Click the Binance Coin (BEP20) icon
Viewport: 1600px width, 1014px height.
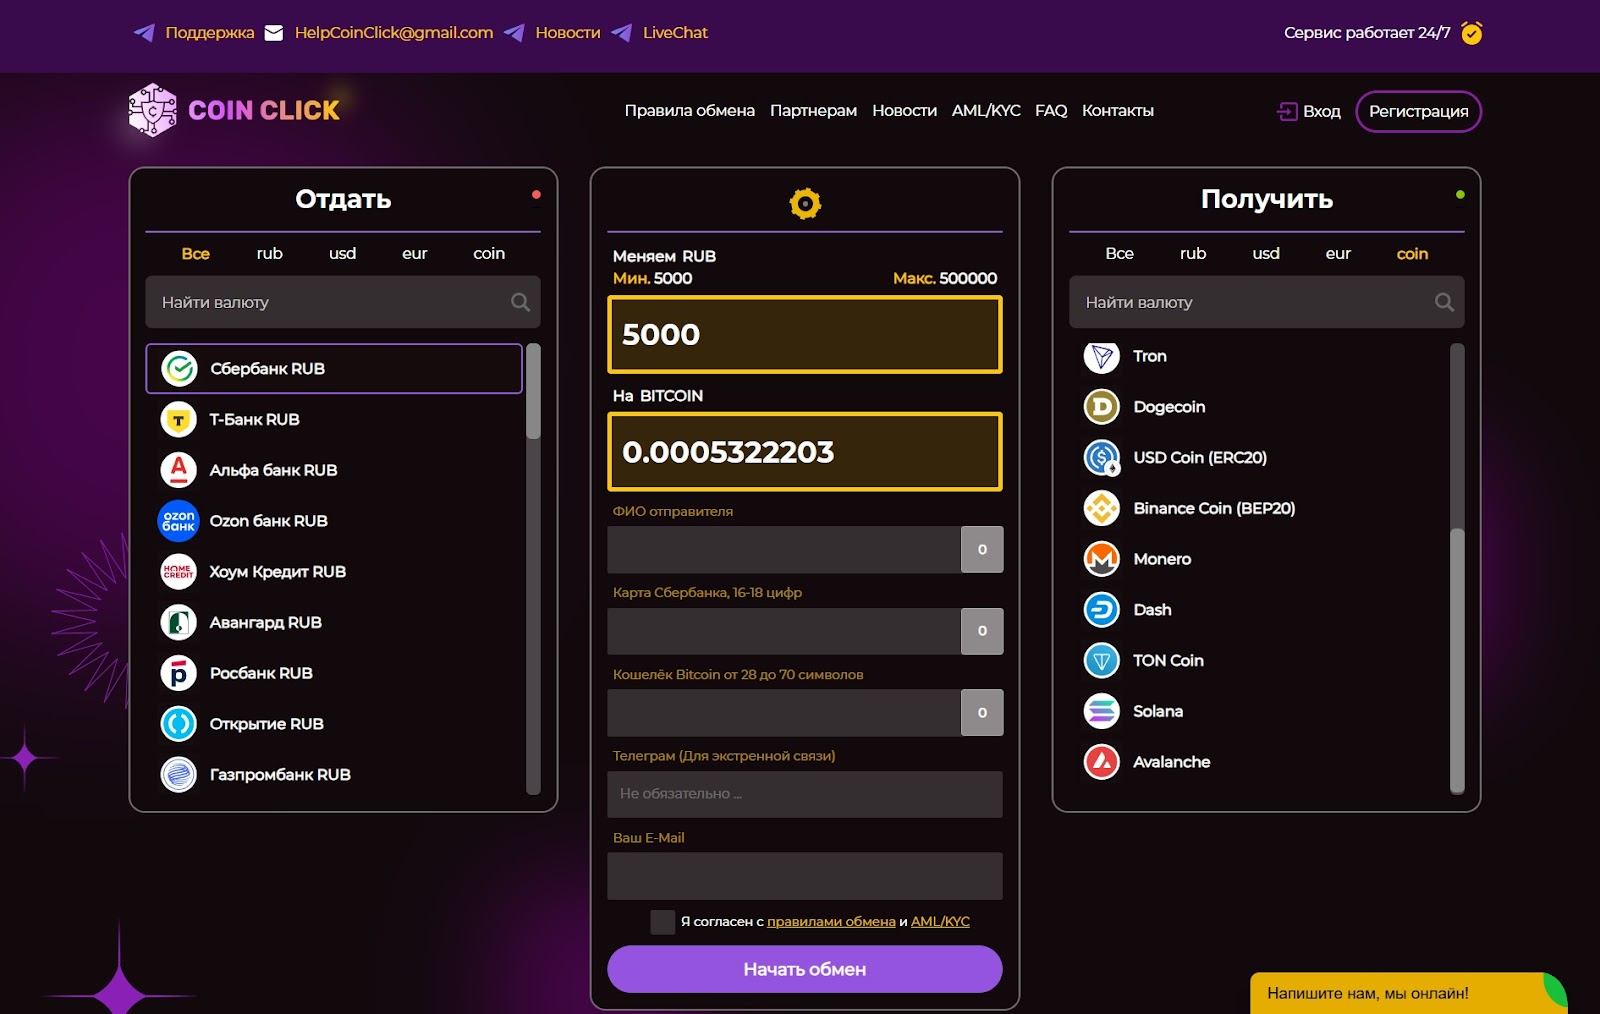pyautogui.click(x=1102, y=508)
